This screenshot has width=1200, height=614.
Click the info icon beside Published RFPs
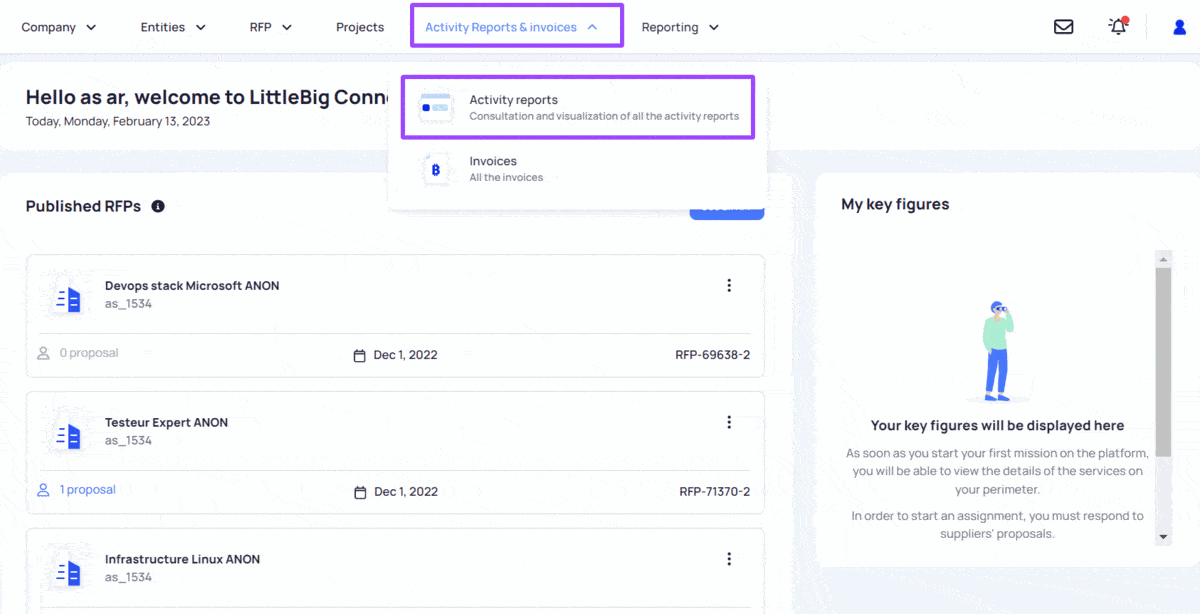click(158, 206)
